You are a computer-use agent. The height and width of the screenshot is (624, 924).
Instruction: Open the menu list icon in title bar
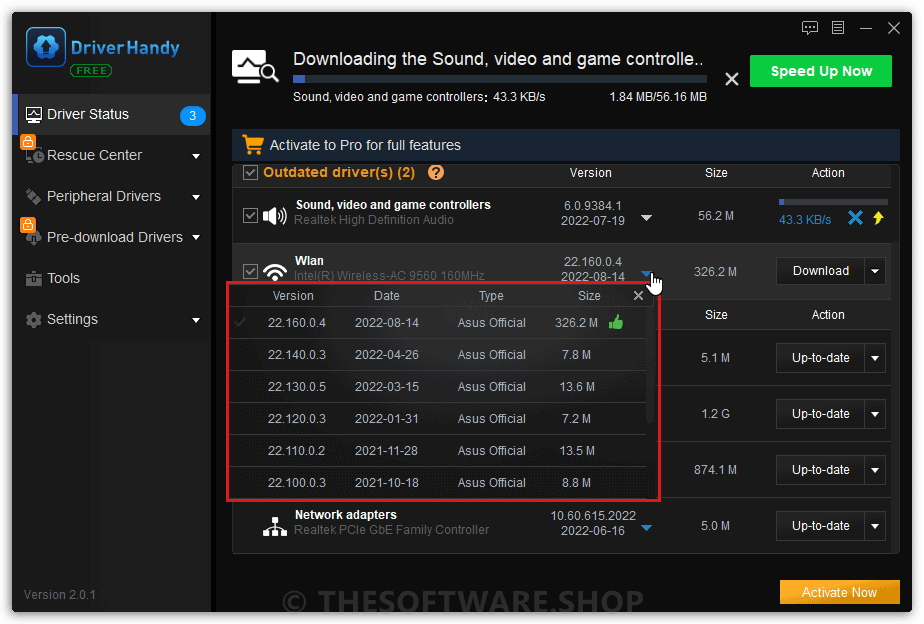(838, 28)
